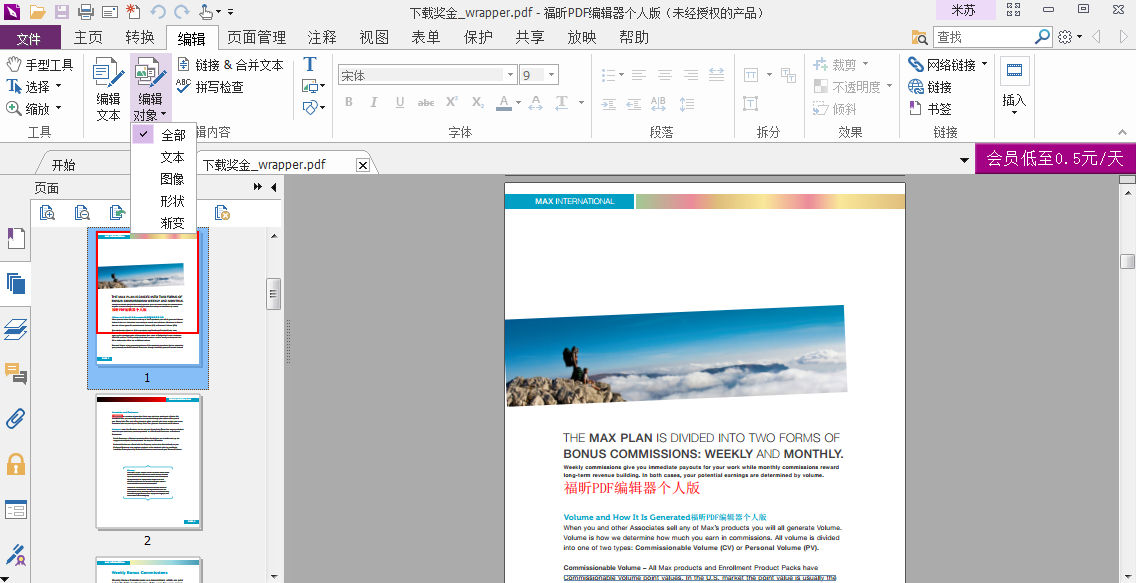Click the full-screen toggle icon in the title bar
Screen dimensions: 1136x583
[x=1013, y=10]
